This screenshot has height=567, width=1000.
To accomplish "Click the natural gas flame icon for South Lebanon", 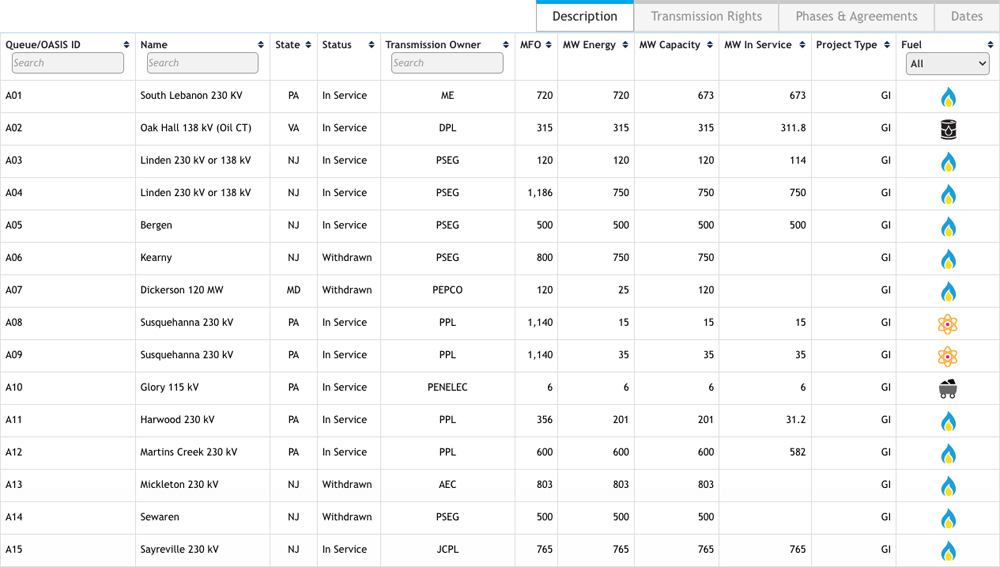I will tap(947, 97).
